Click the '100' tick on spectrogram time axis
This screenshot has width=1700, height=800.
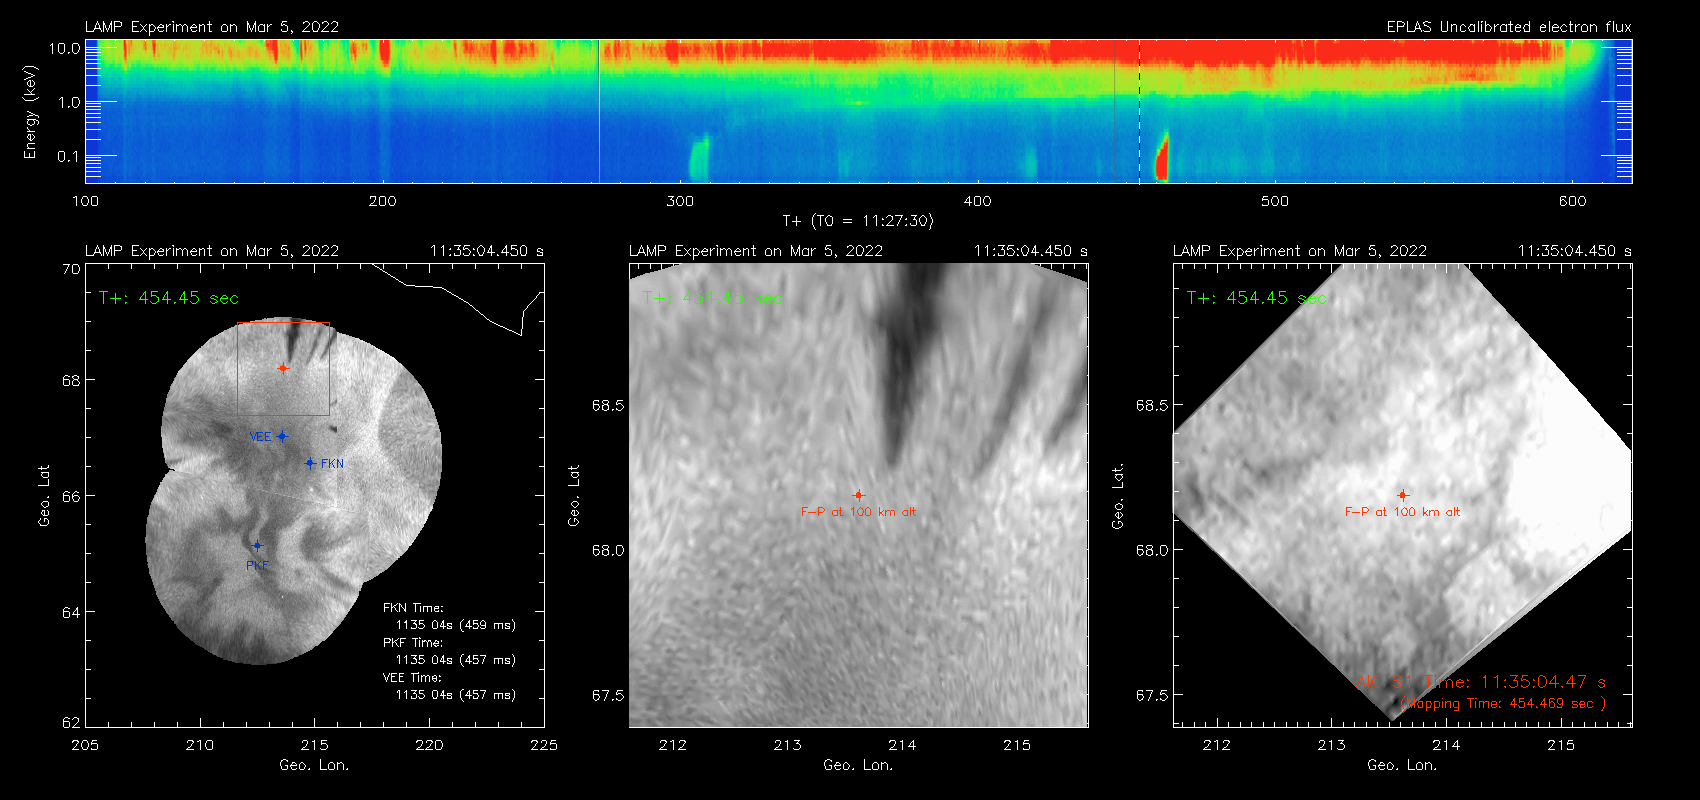[85, 201]
